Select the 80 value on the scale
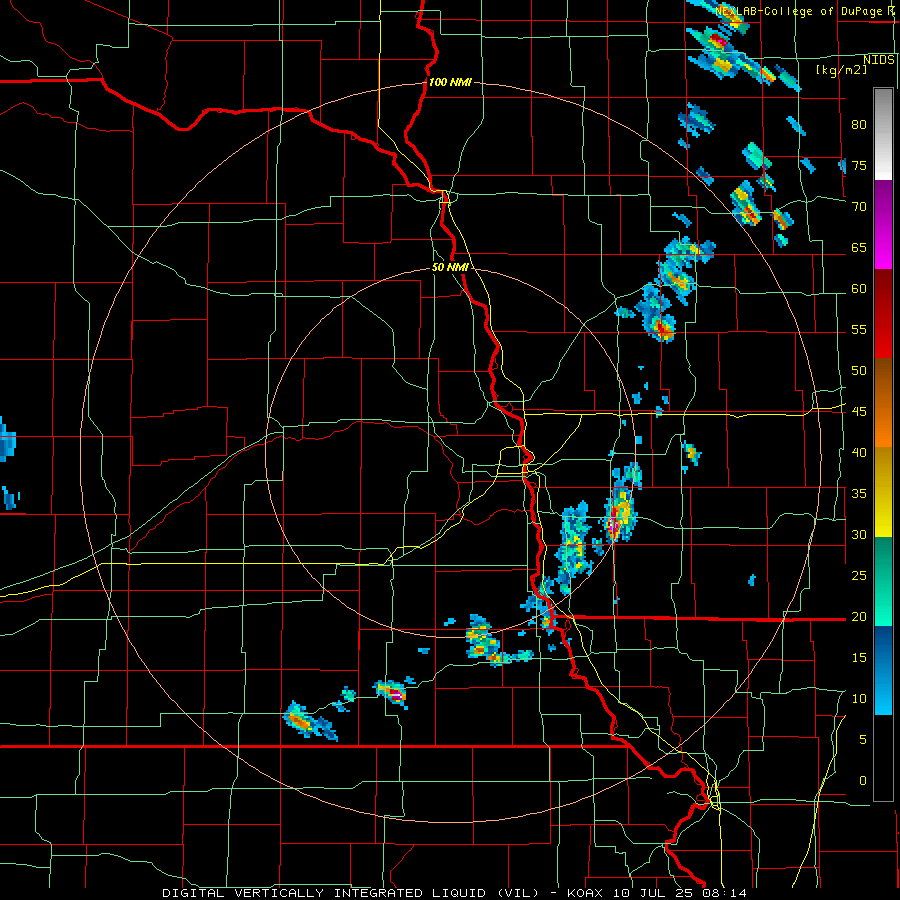This screenshot has width=900, height=900. [859, 125]
